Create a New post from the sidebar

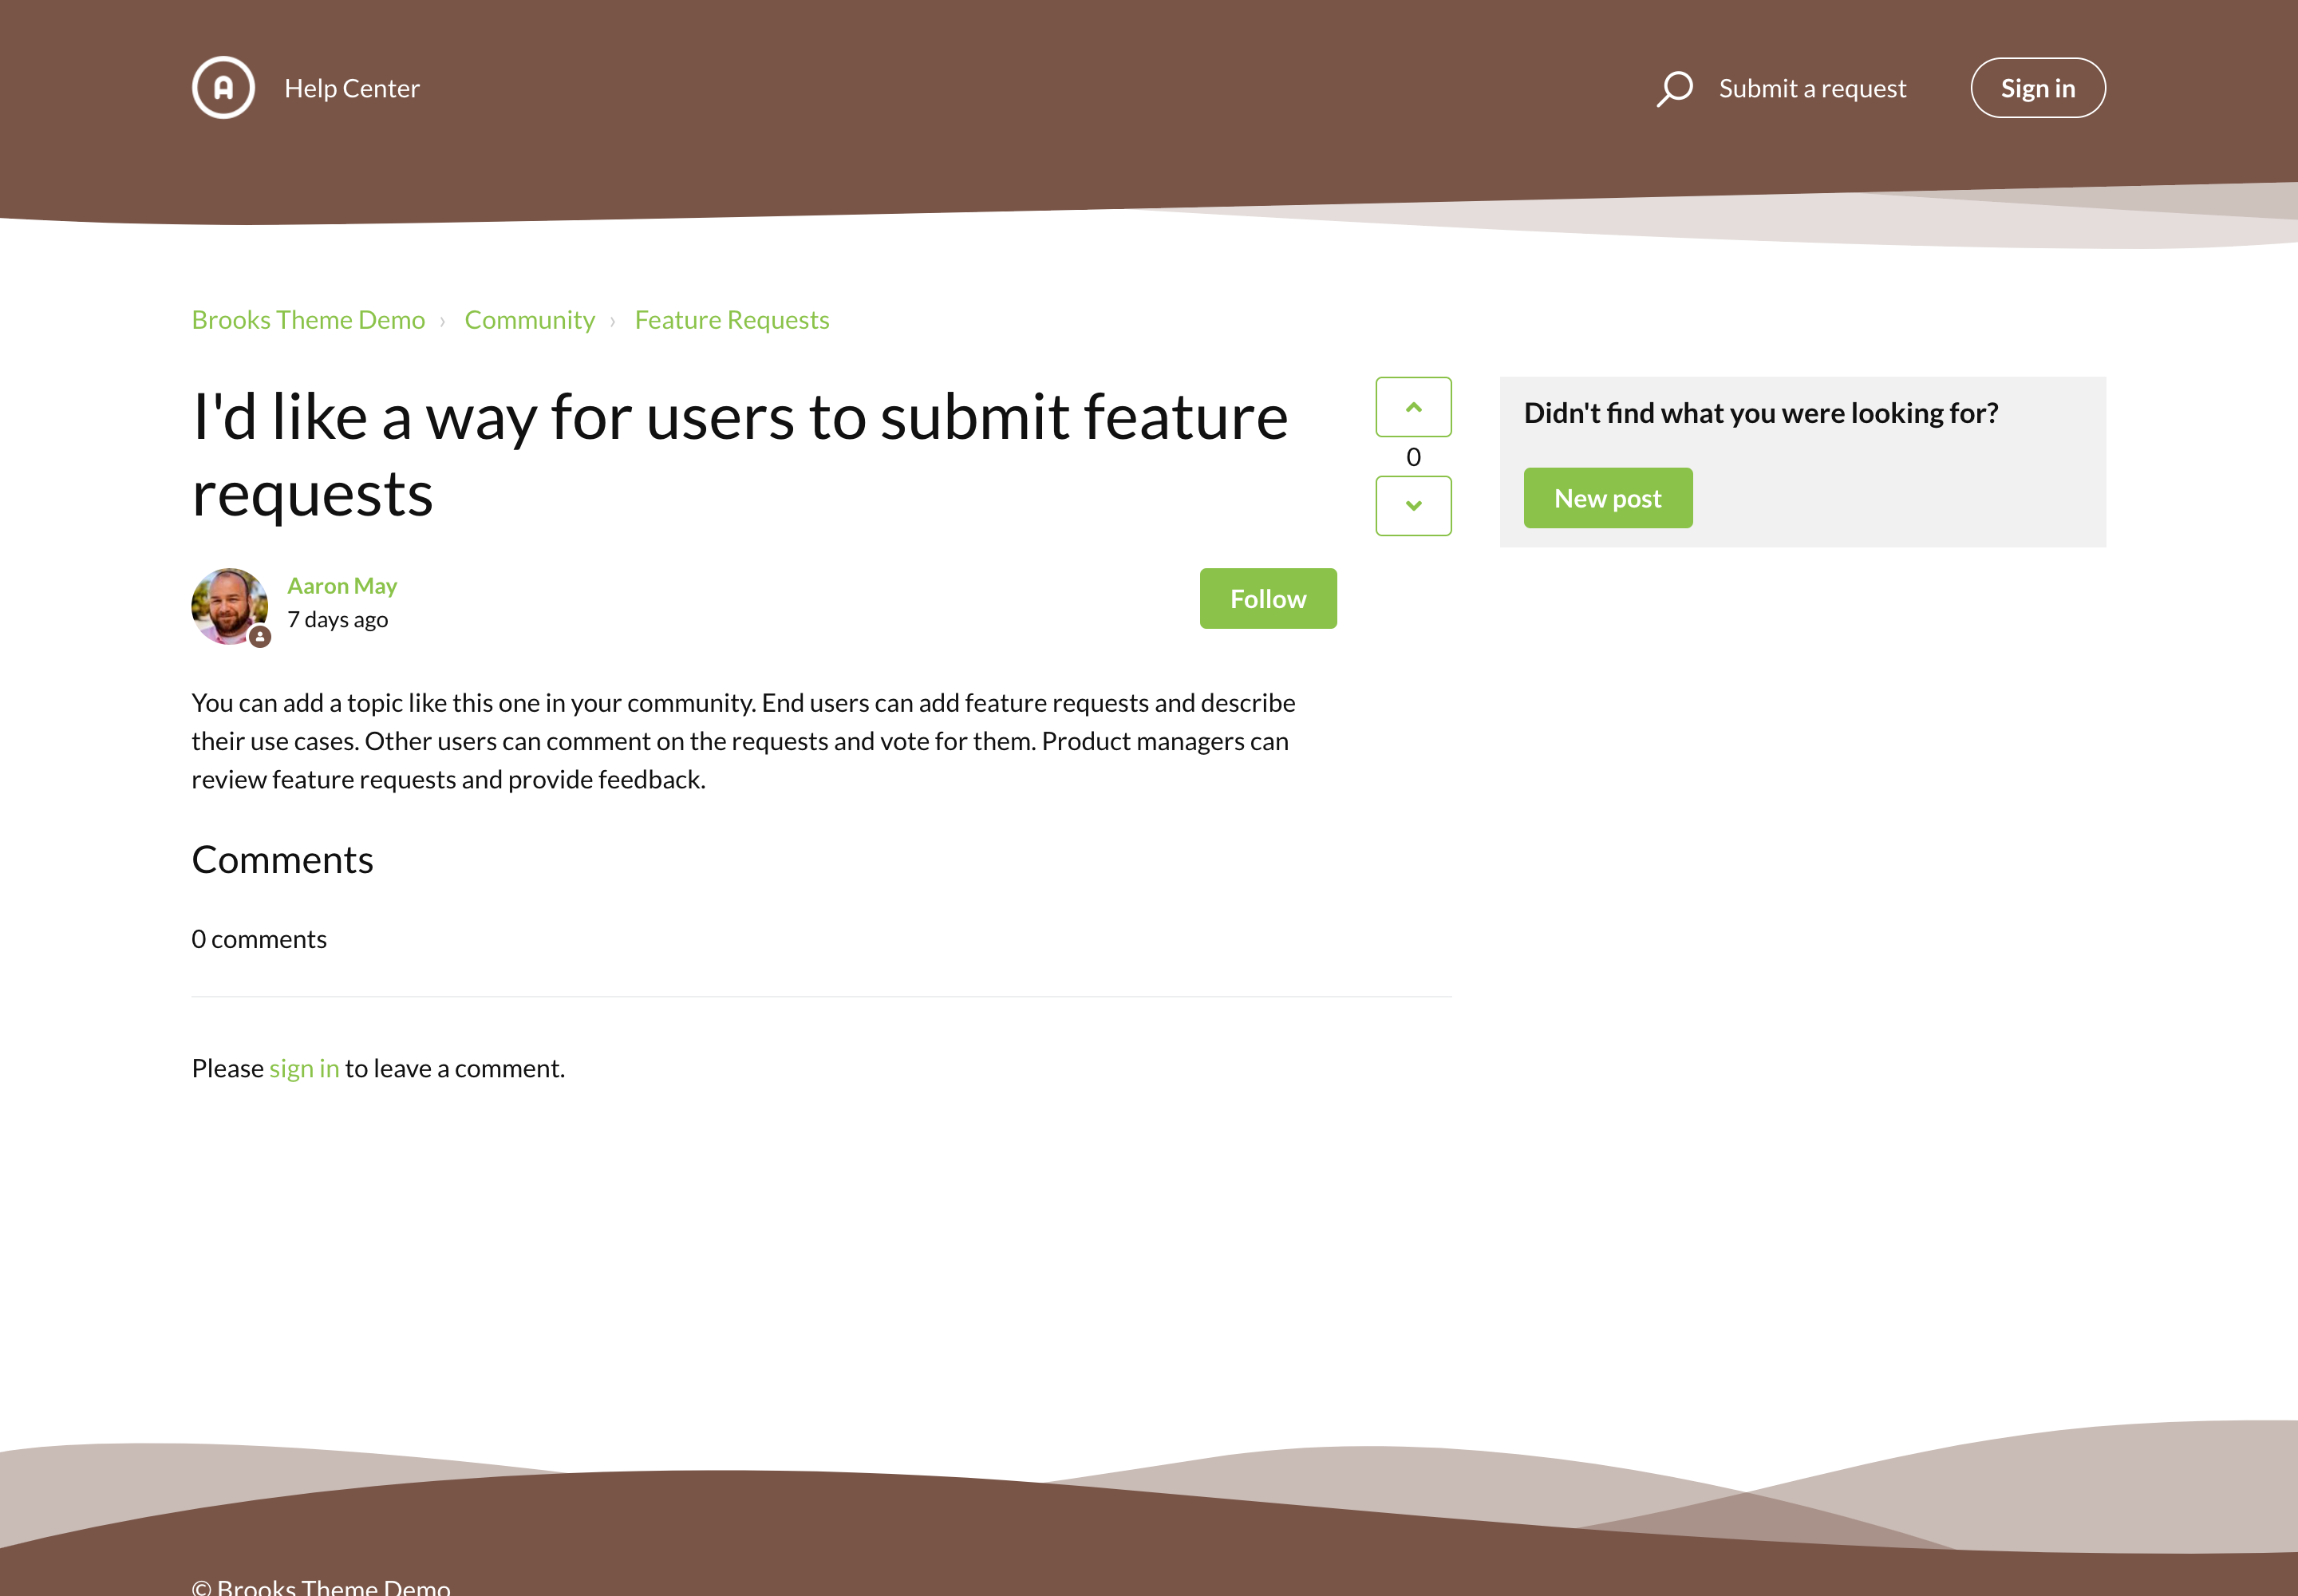1607,498
